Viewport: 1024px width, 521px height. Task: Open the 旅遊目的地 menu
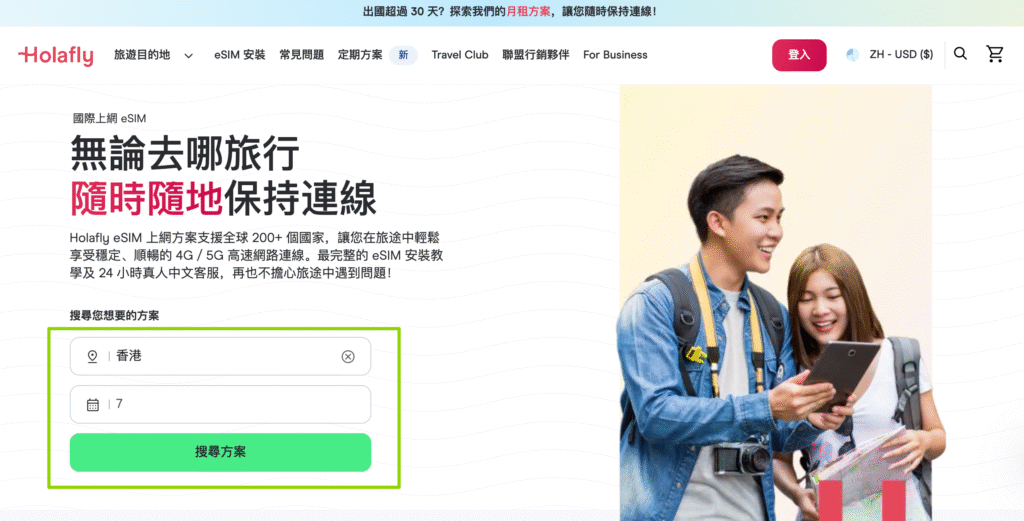pyautogui.click(x=142, y=55)
